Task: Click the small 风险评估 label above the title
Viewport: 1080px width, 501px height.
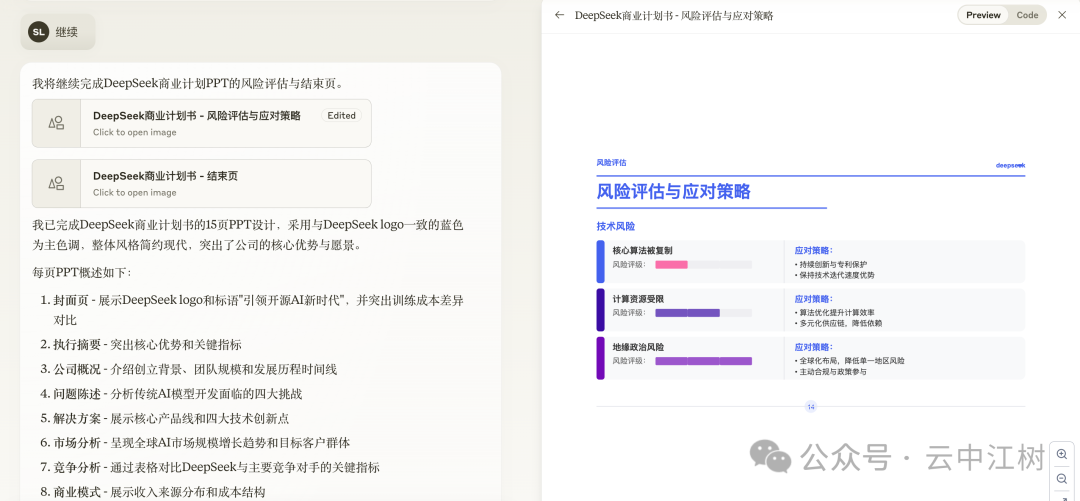Action: point(612,163)
